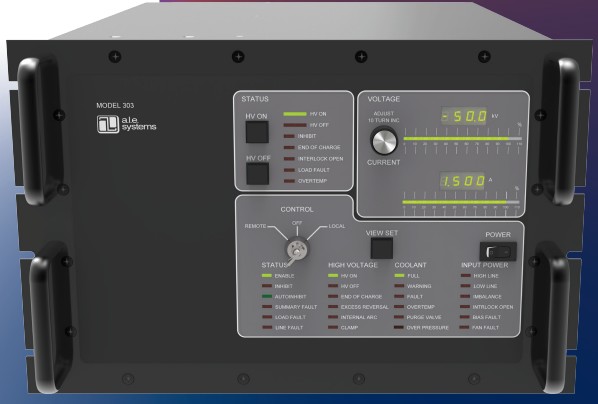Click the green HV ON status indicator
This screenshot has height=404, width=598.
pos(295,114)
